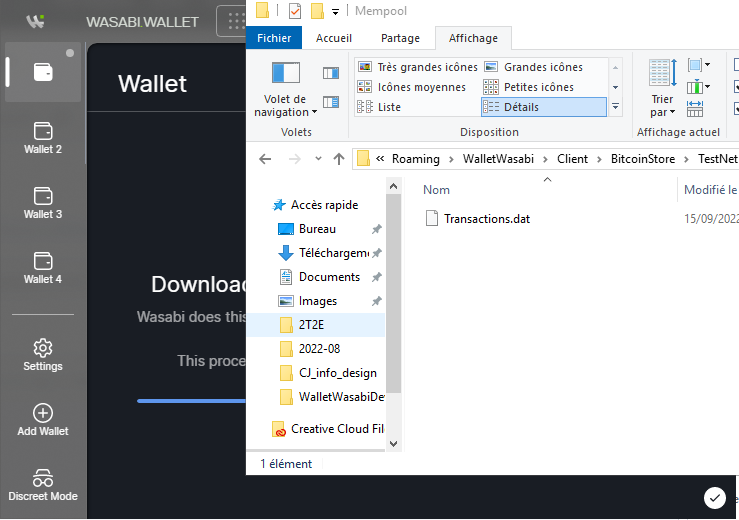The width and height of the screenshot is (739, 520).
Task: Choose Petites icônes layout
Action: (528, 87)
